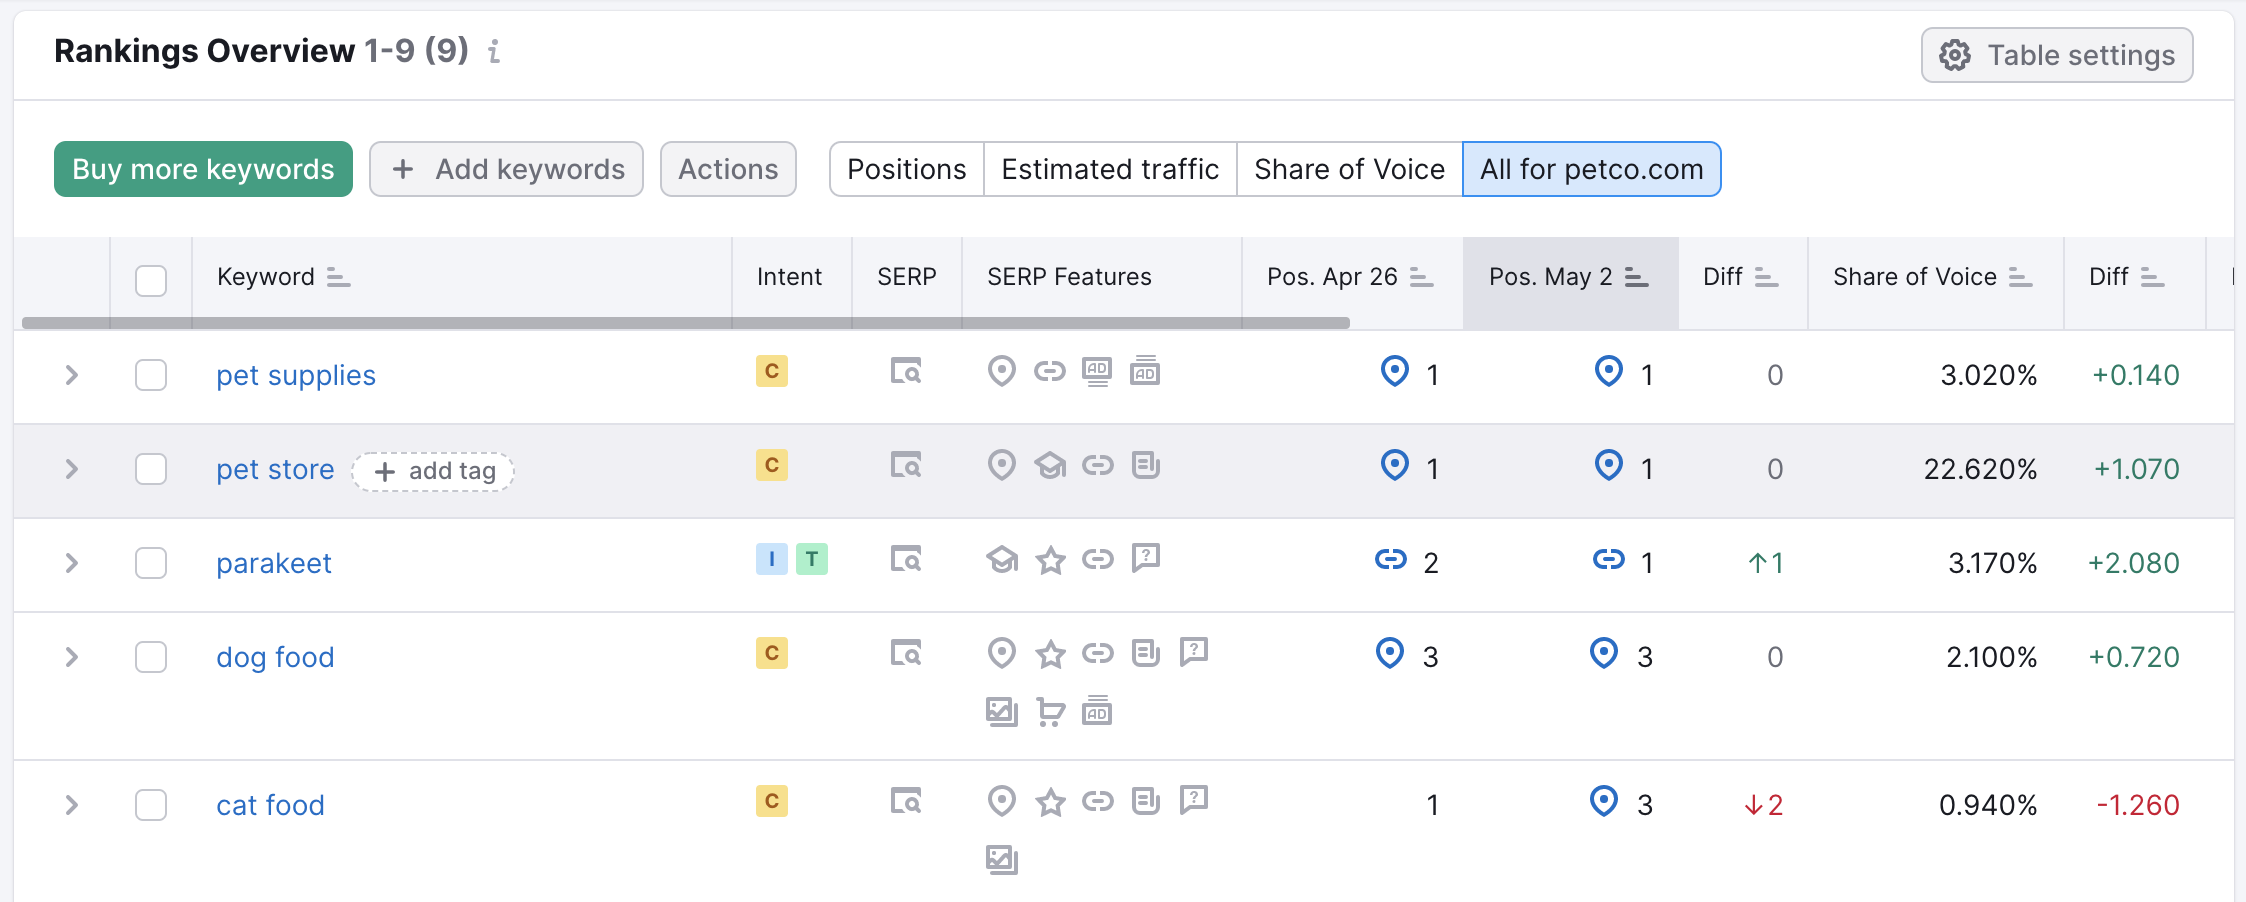
Task: Open the Share of Voice tab
Action: pyautogui.click(x=1348, y=169)
